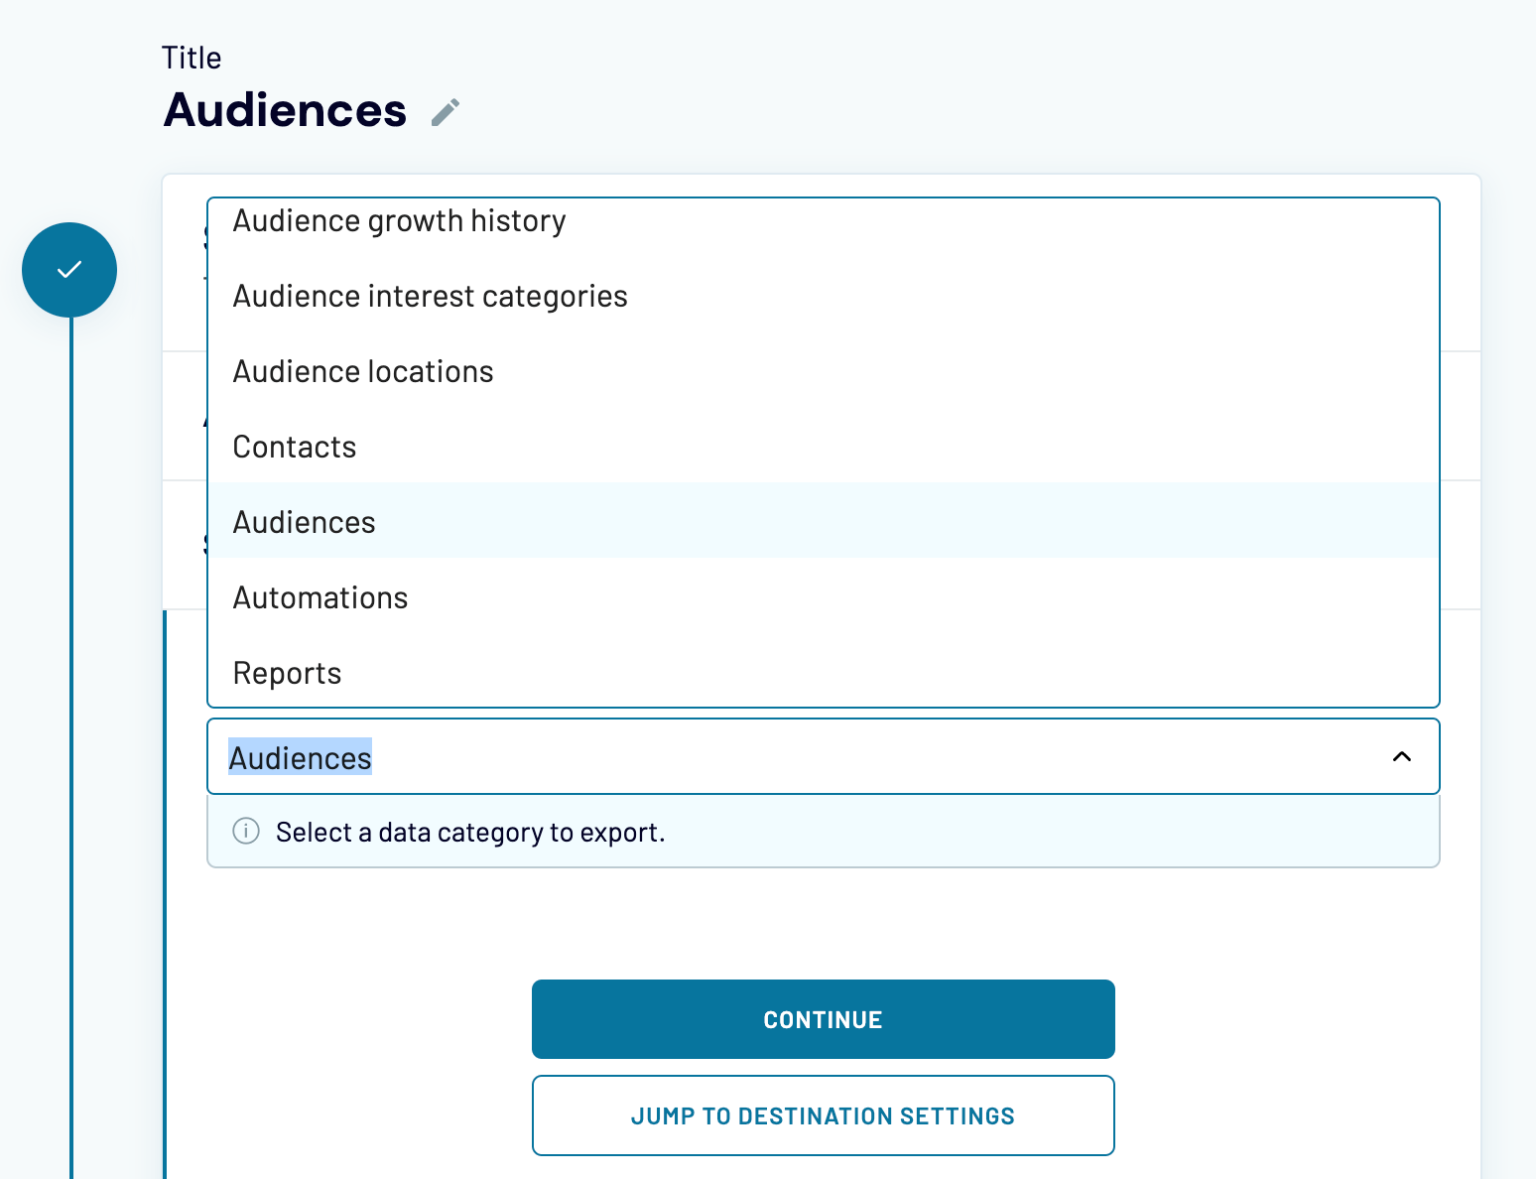Select "Audience interest categories" option

[430, 296]
